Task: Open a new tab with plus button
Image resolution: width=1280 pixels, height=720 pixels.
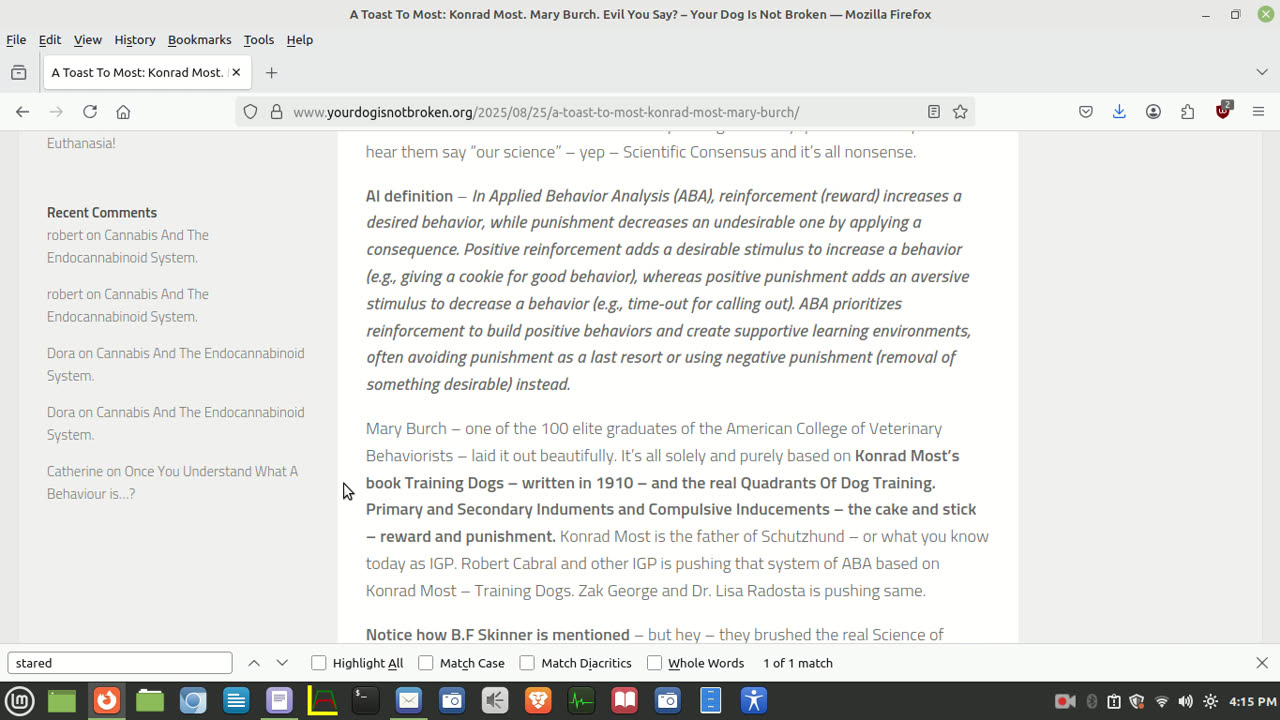Action: tap(271, 72)
